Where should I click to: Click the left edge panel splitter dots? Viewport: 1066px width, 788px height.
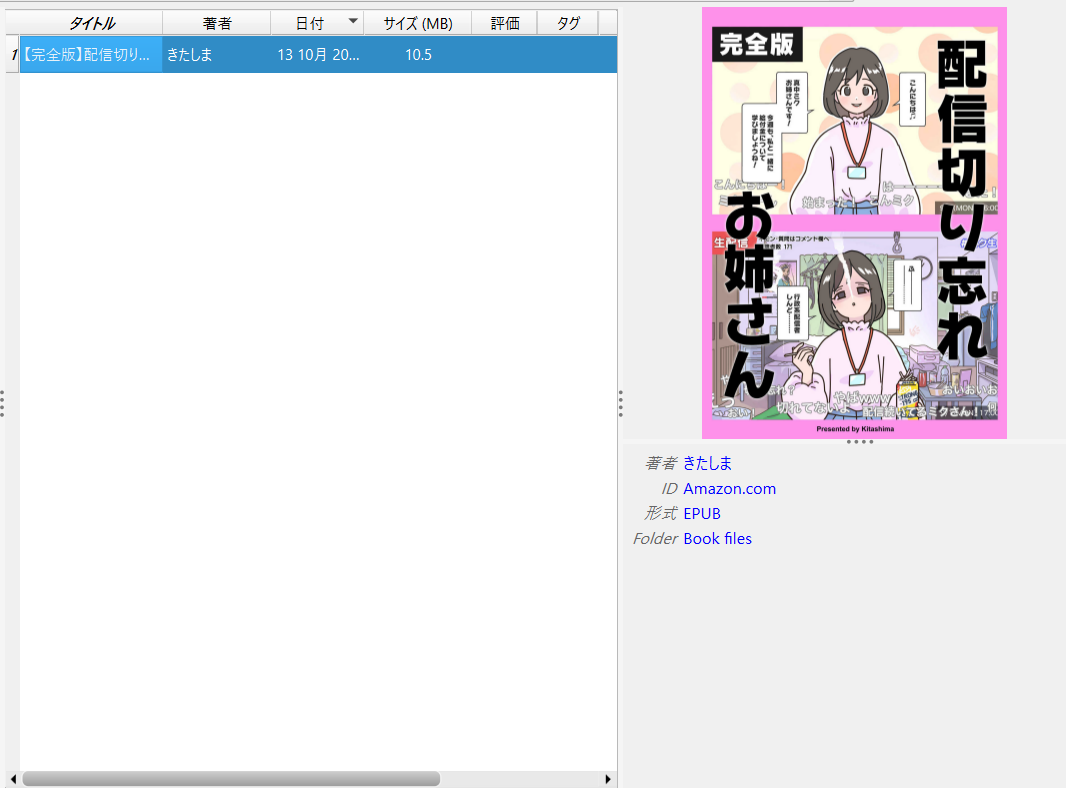point(4,403)
